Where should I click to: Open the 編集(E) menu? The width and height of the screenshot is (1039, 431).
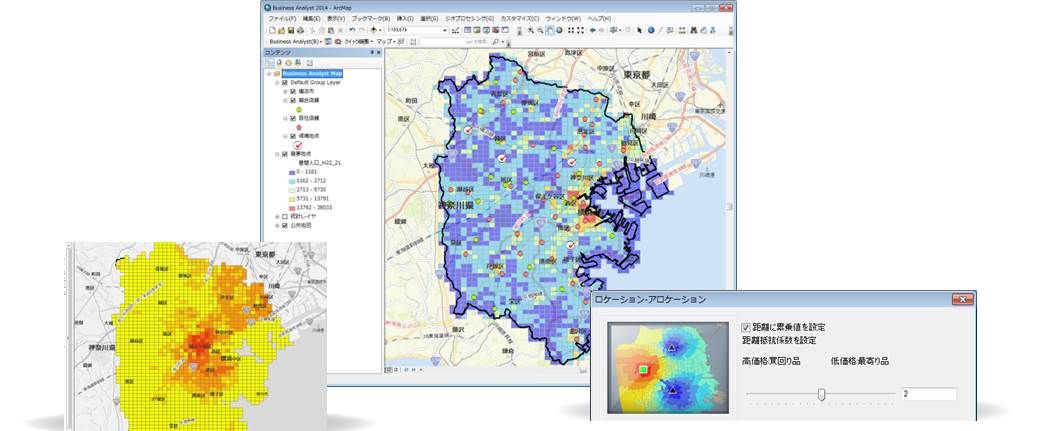311,19
